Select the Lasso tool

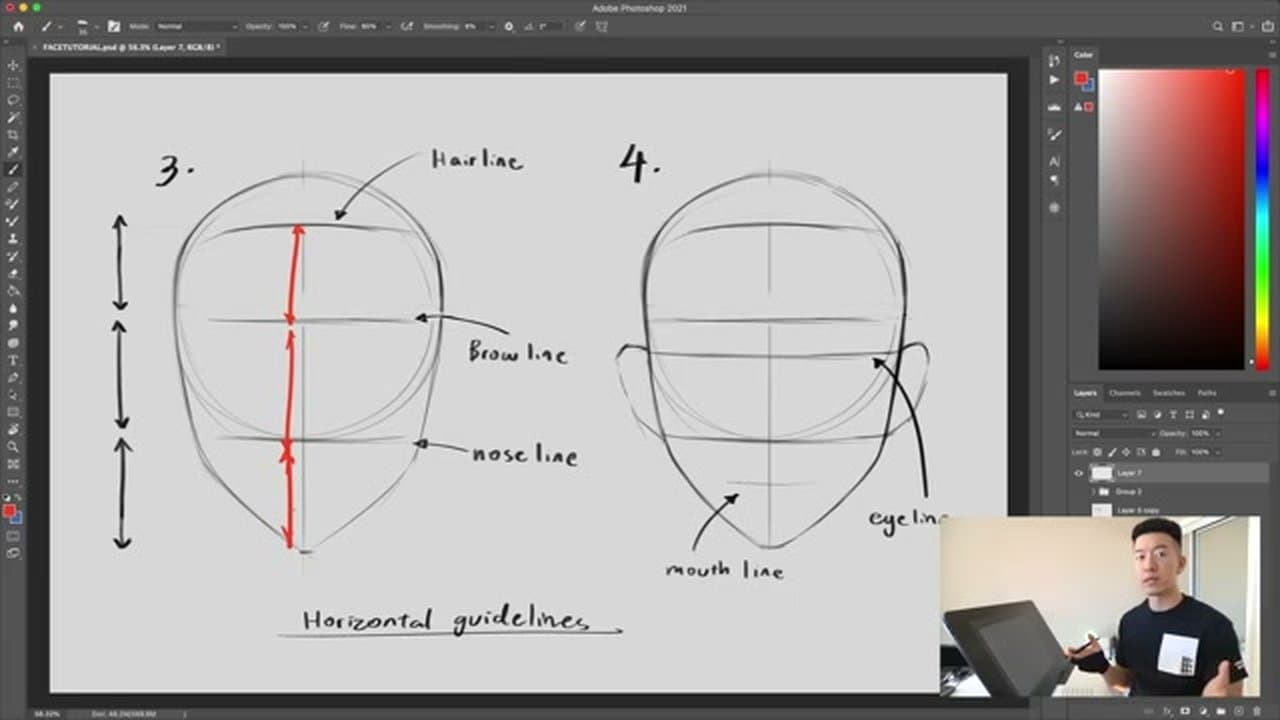tap(13, 99)
